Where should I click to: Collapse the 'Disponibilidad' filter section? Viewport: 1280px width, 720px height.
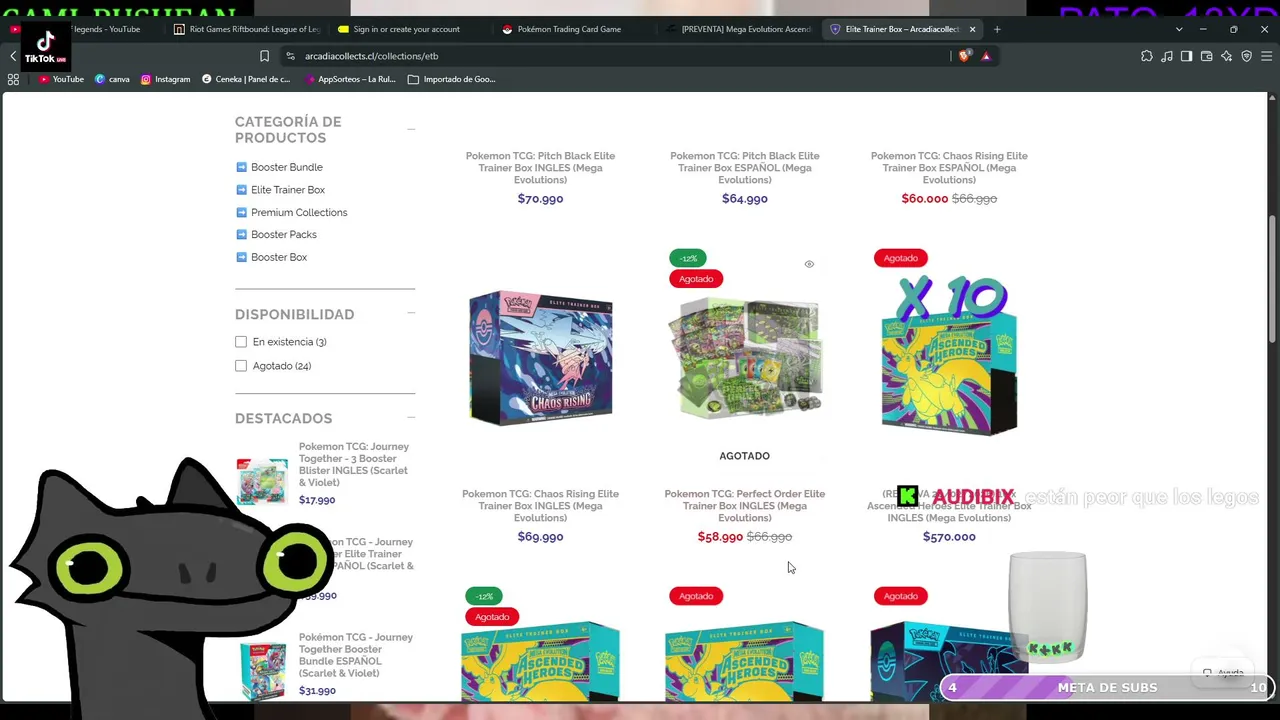pyautogui.click(x=411, y=313)
